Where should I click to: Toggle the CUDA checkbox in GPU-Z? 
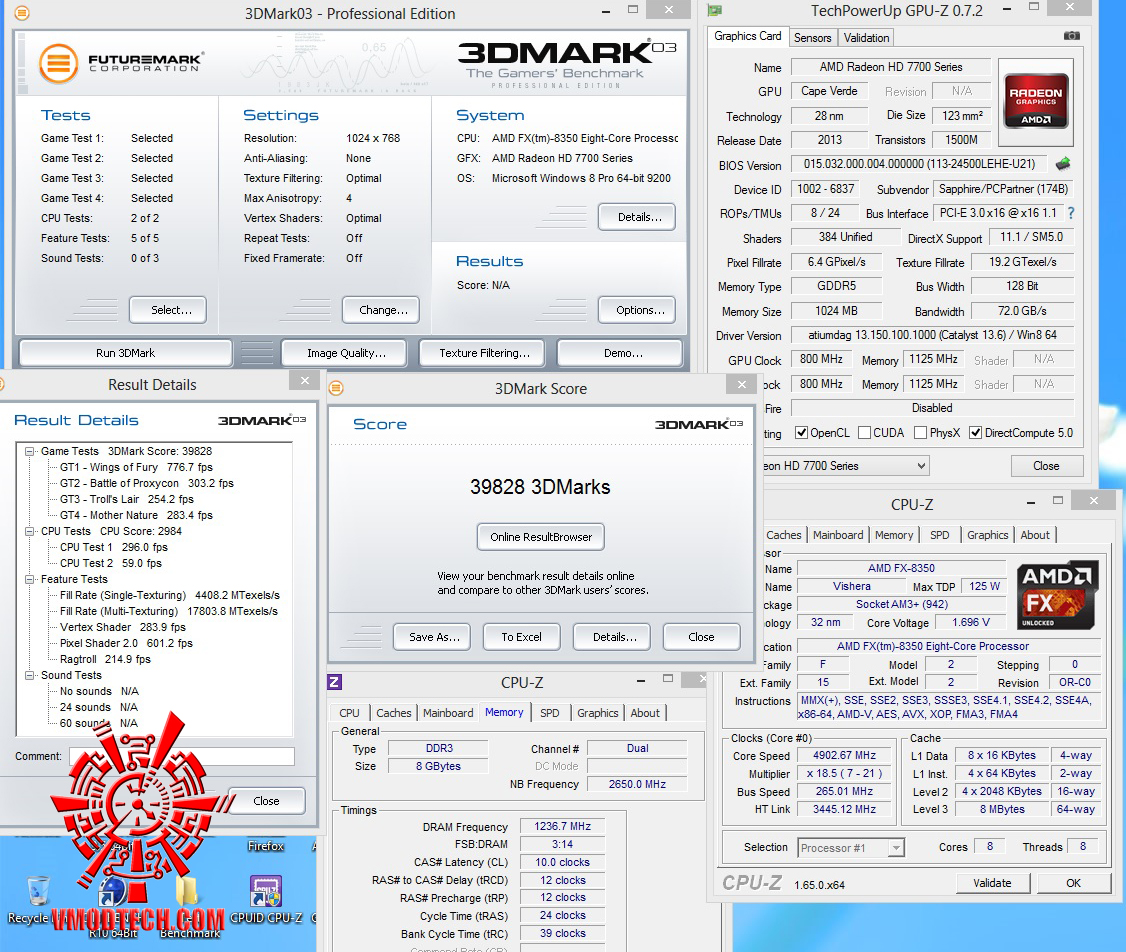point(865,432)
